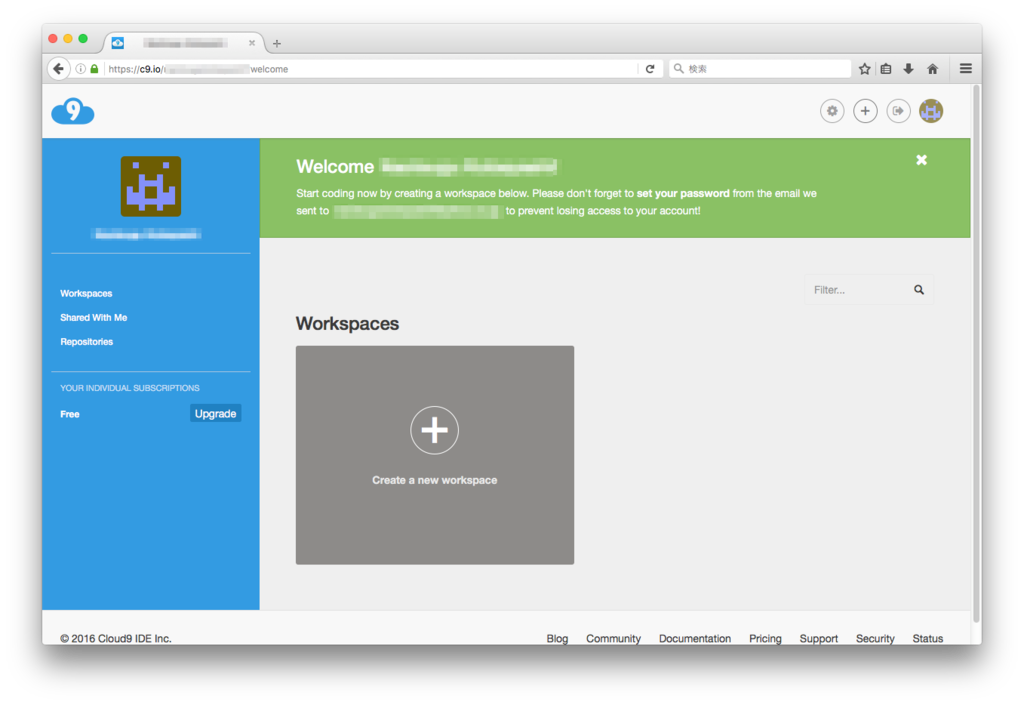Viewport: 1024px width, 705px height.
Task: Go to home page icon
Action: click(933, 69)
